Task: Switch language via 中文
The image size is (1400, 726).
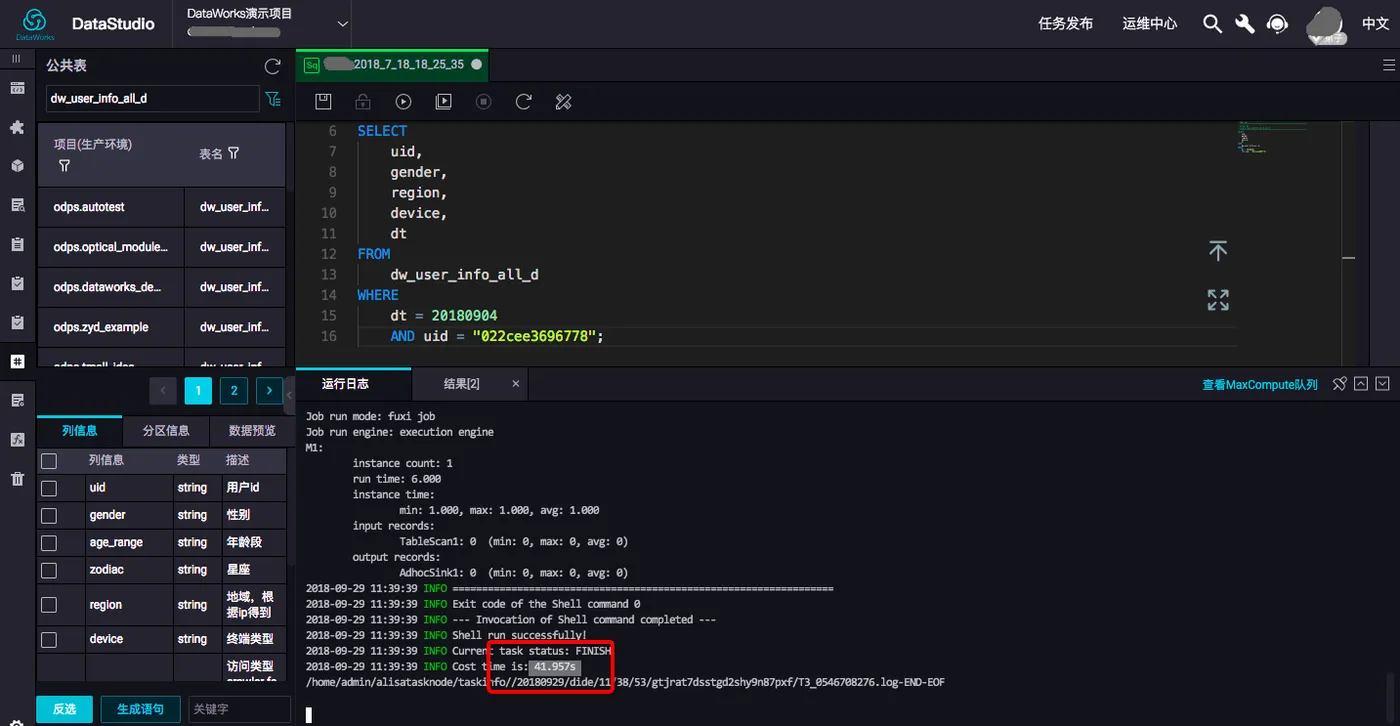Action: (1375, 24)
